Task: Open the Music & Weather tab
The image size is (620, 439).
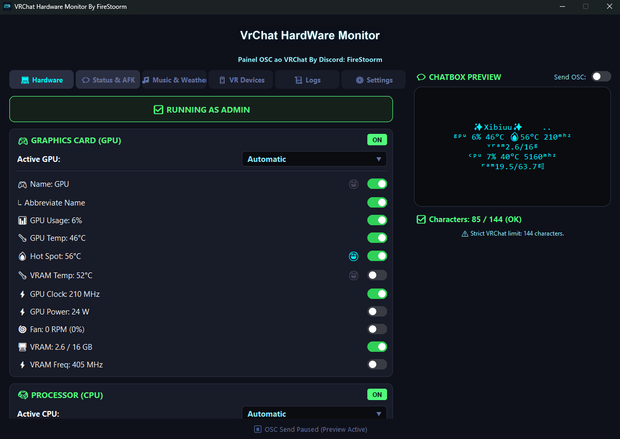Action: 174,80
